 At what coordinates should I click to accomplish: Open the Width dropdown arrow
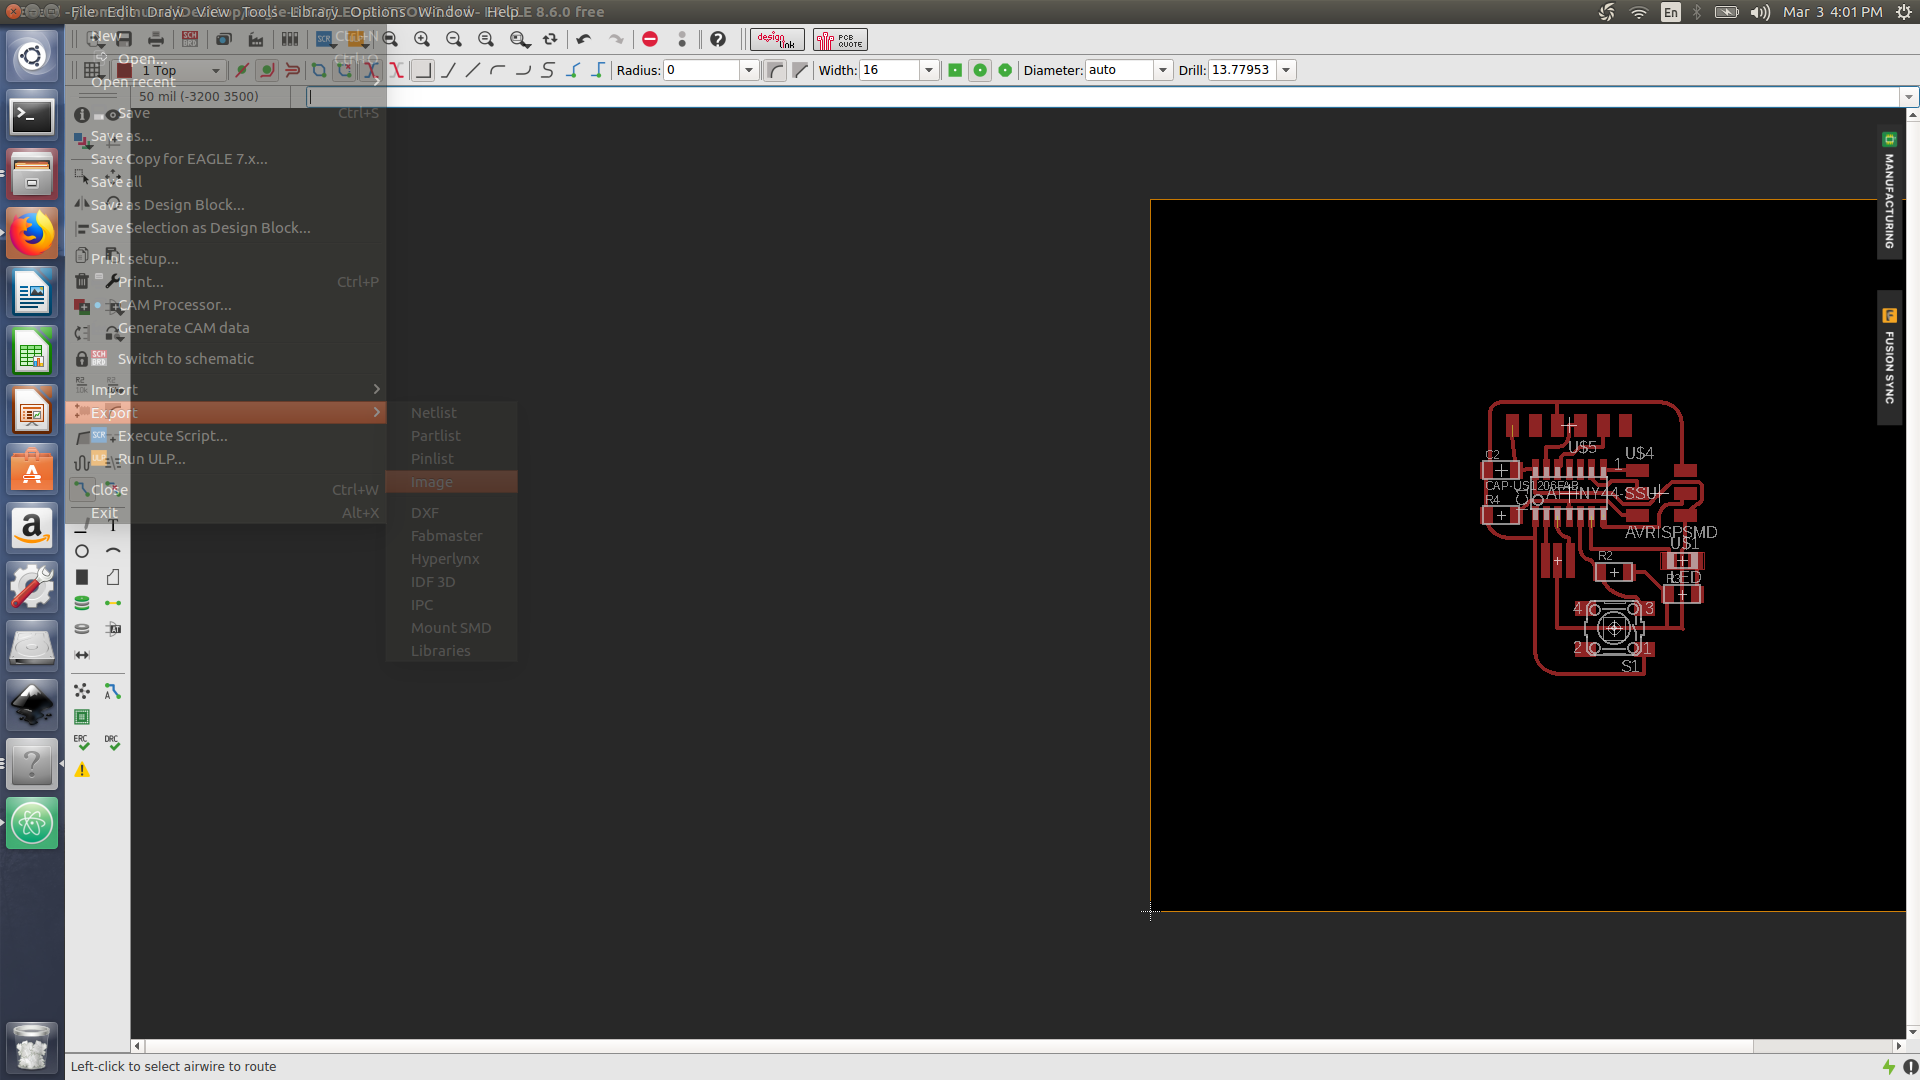928,70
